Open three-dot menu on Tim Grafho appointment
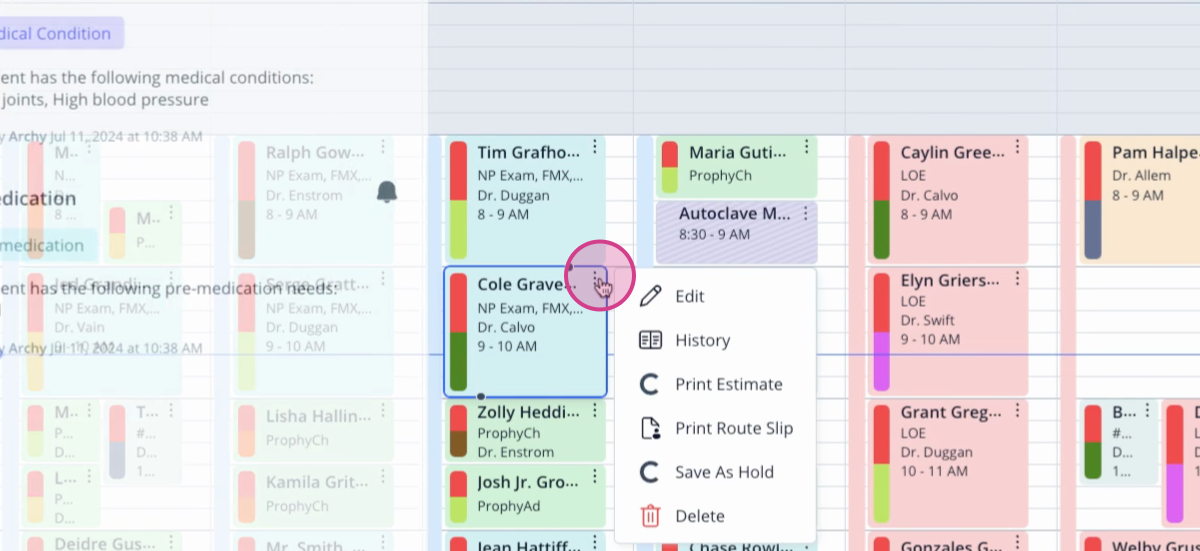Viewport: 1200px width, 551px height. pos(595,148)
